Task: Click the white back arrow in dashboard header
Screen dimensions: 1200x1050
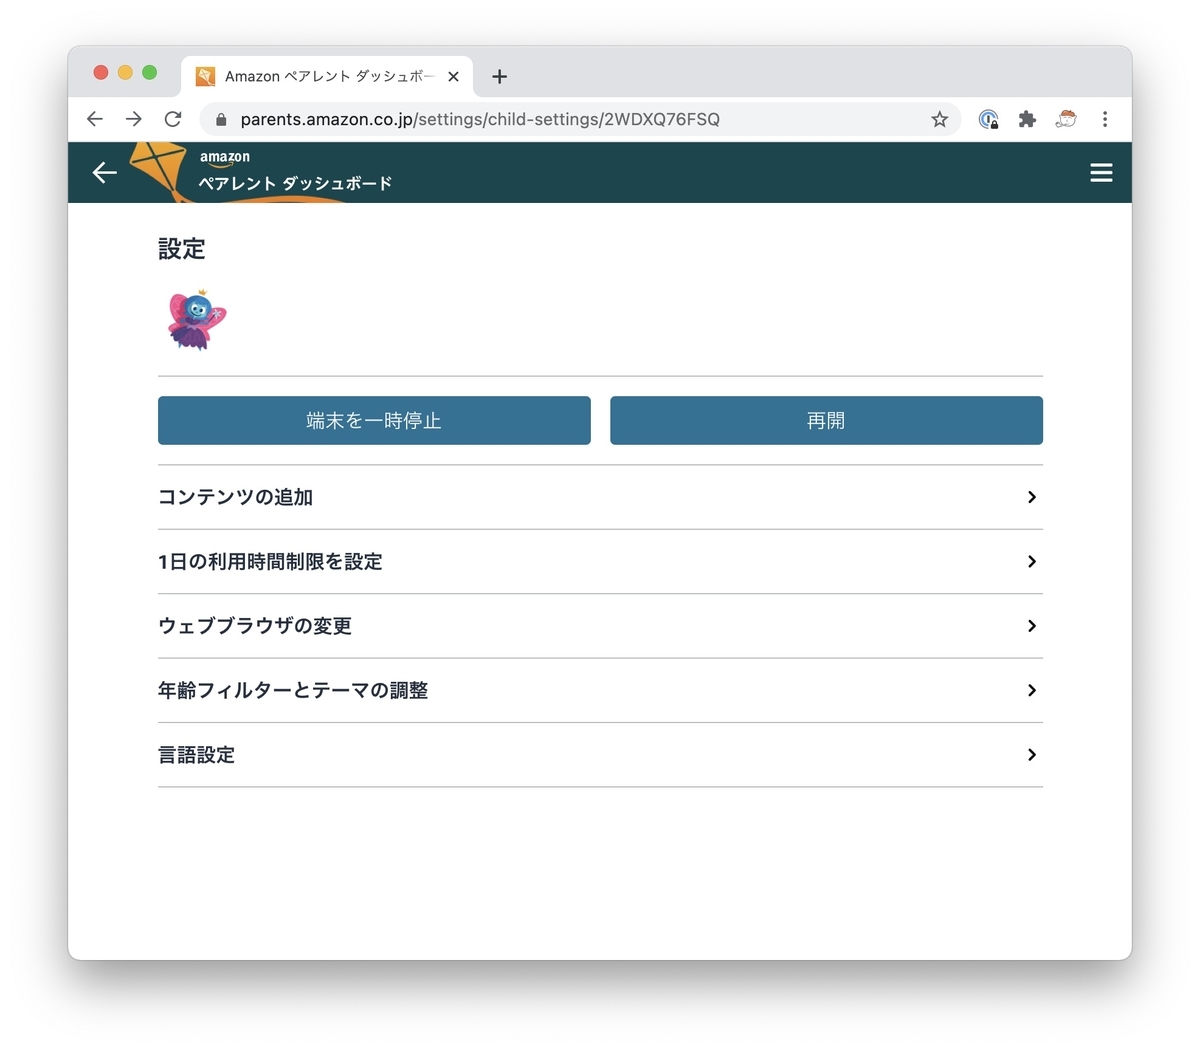Action: tap(105, 173)
